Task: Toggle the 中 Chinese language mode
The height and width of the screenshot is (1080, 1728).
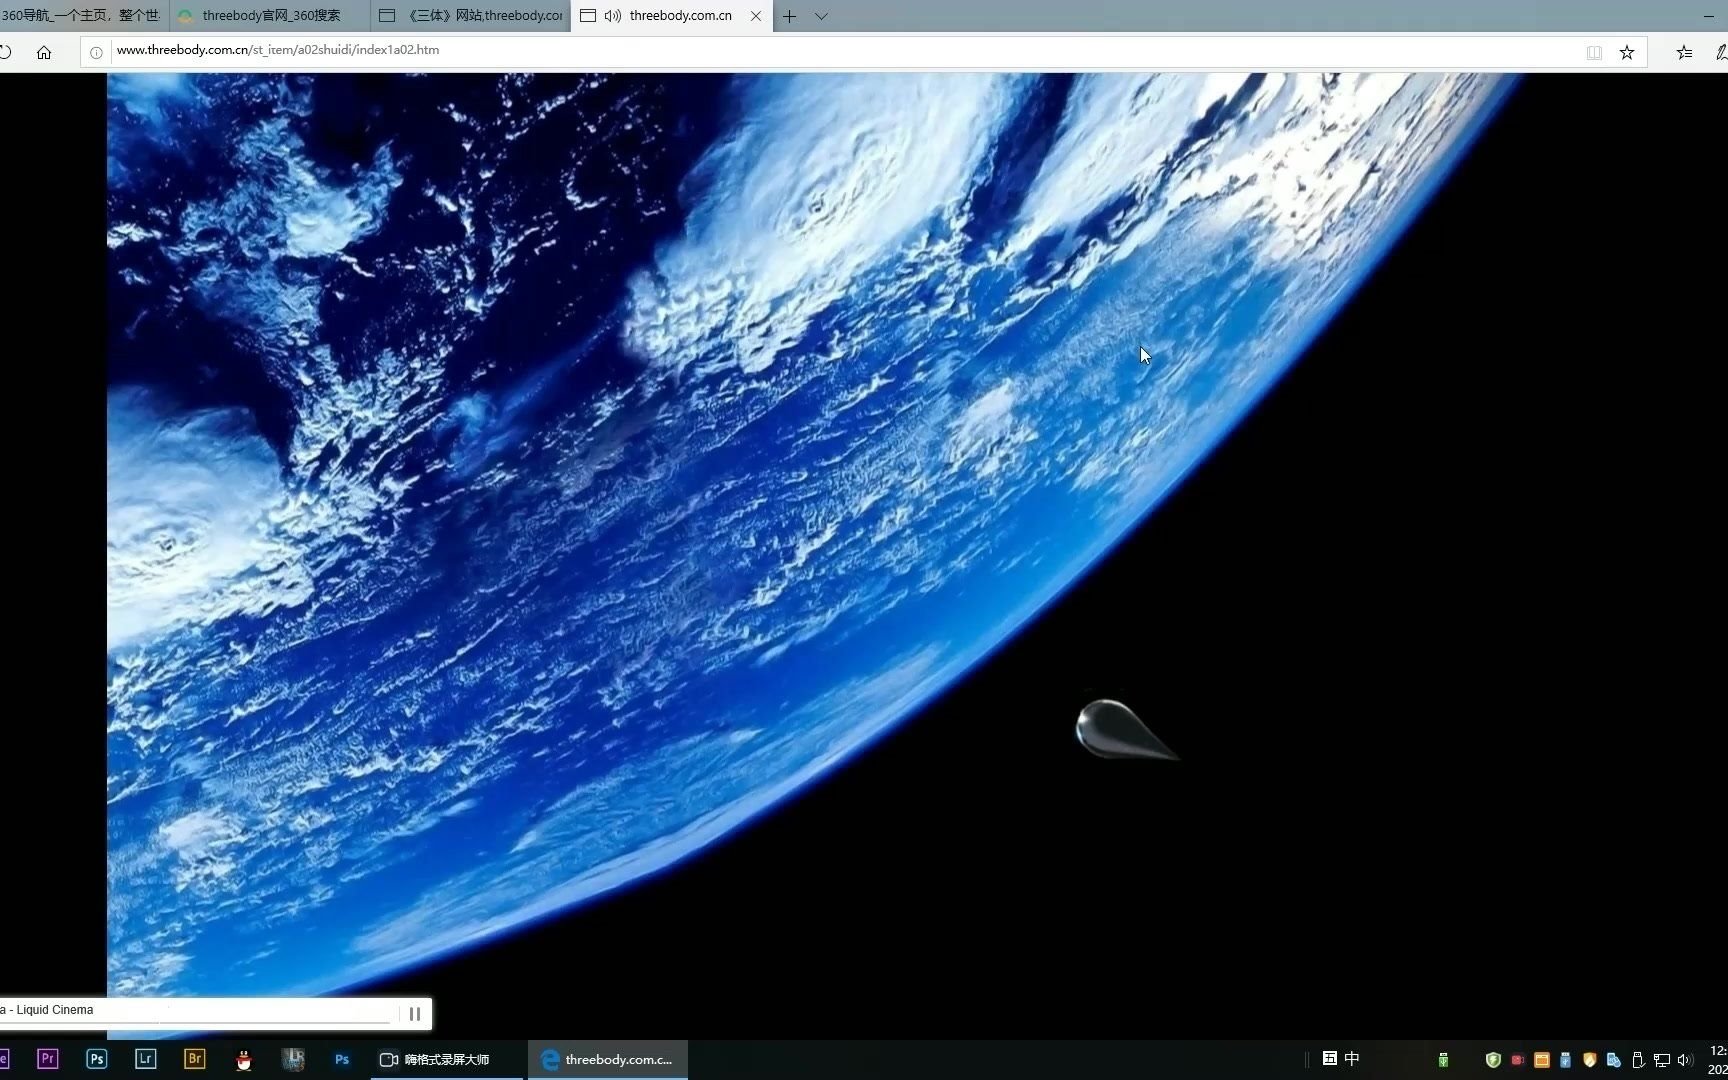Action: [1352, 1058]
